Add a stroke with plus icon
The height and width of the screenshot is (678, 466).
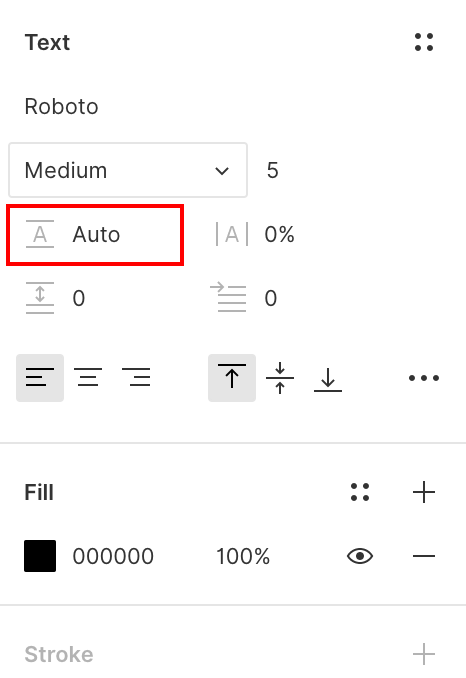[x=424, y=654]
